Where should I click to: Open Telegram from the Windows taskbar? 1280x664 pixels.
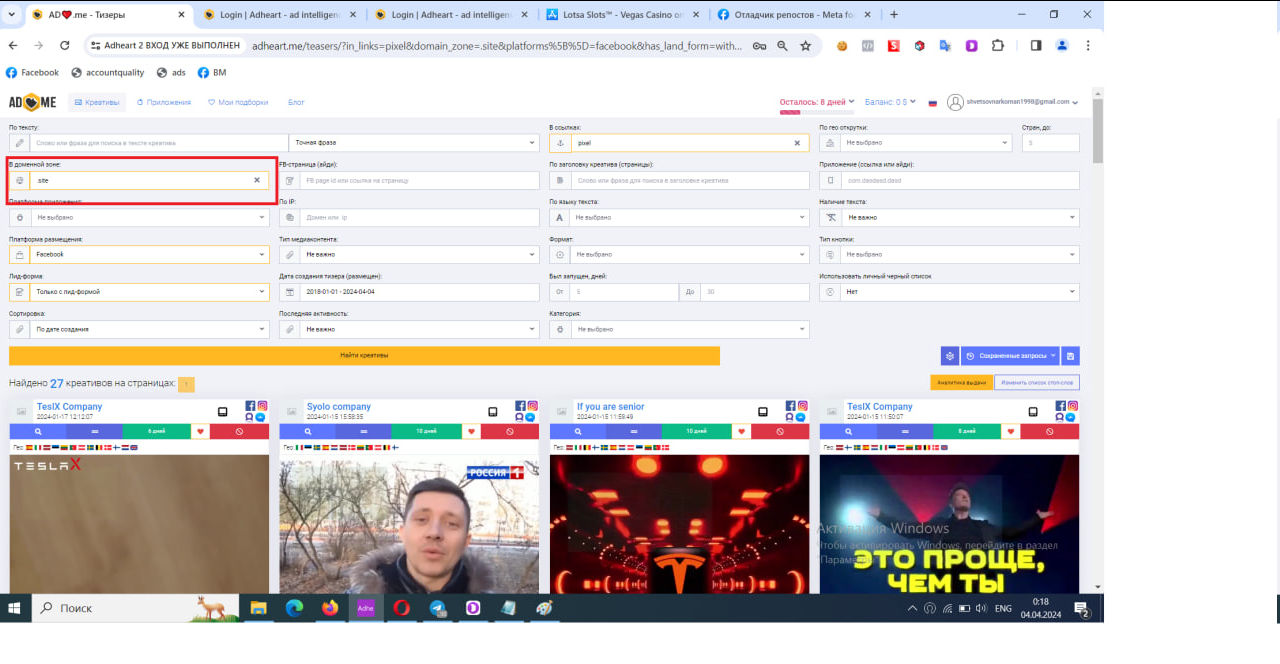437,608
